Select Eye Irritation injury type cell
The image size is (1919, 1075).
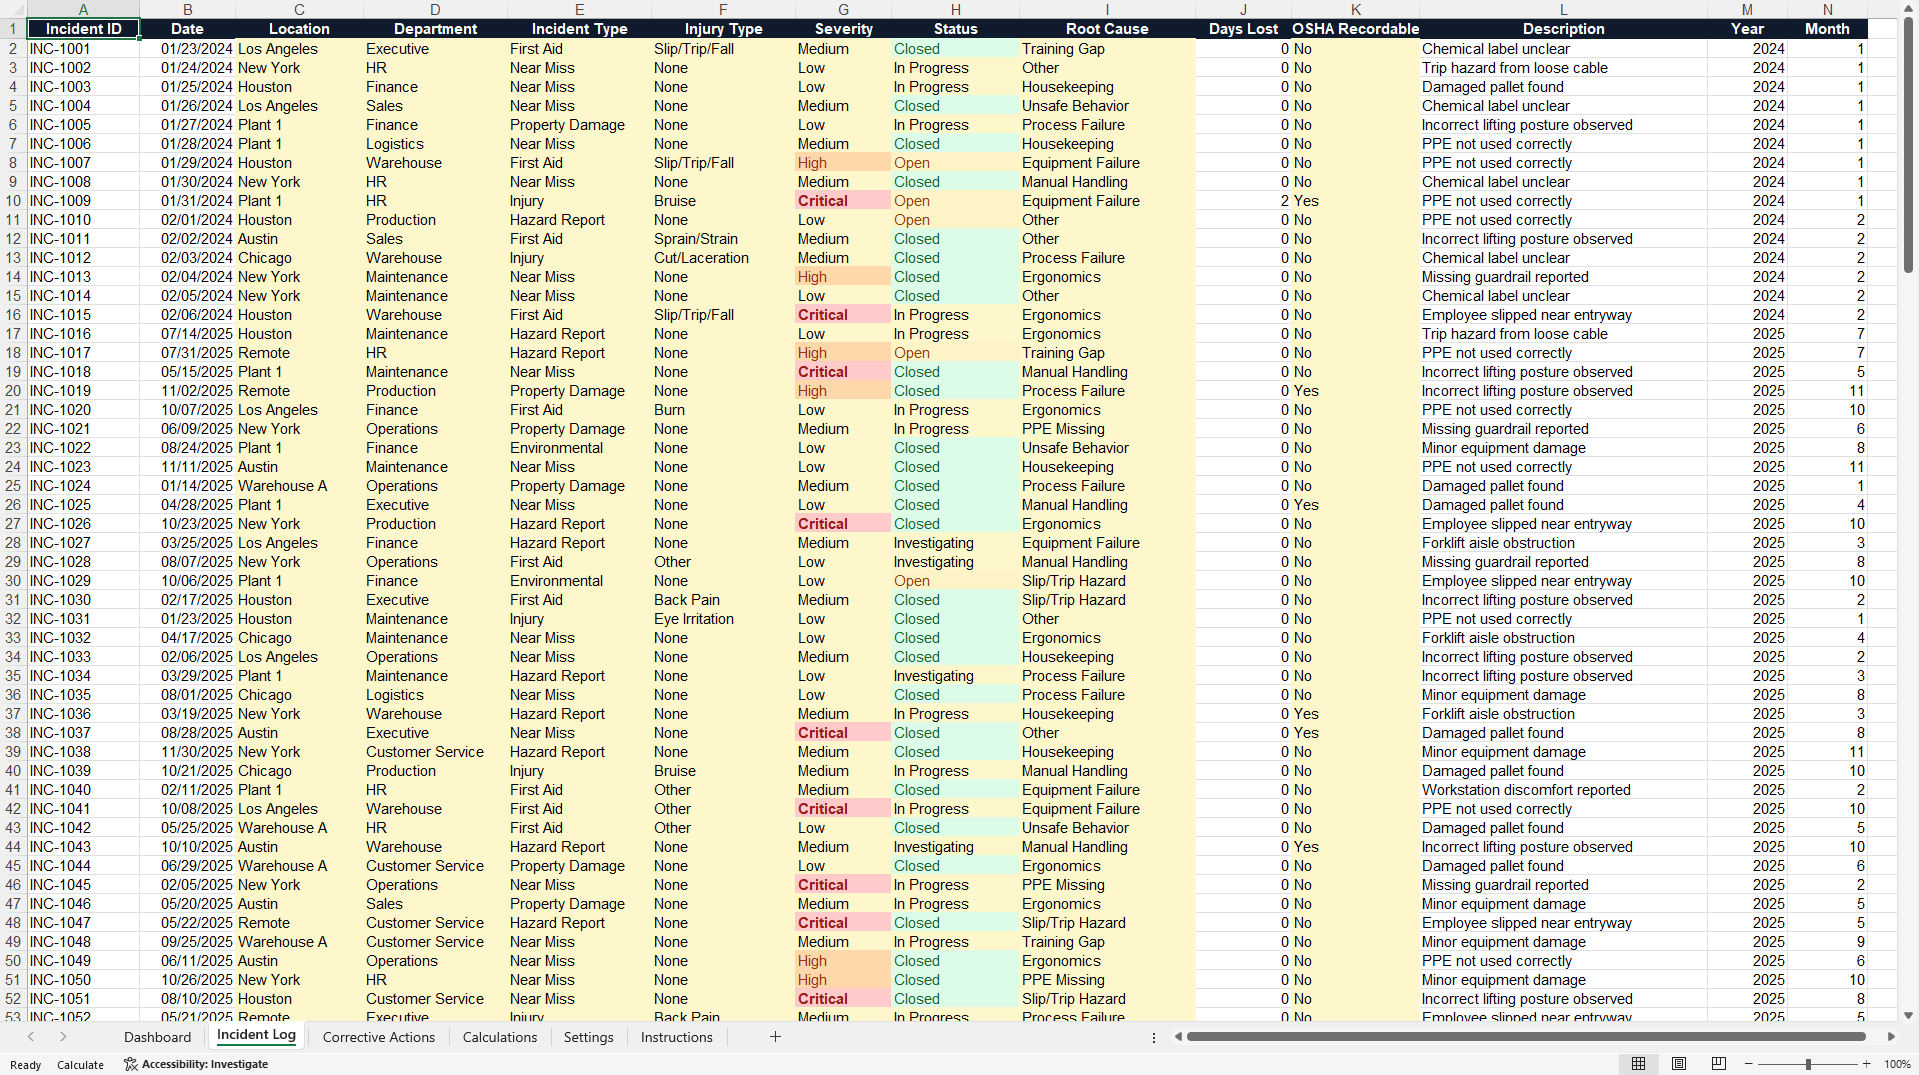point(723,619)
